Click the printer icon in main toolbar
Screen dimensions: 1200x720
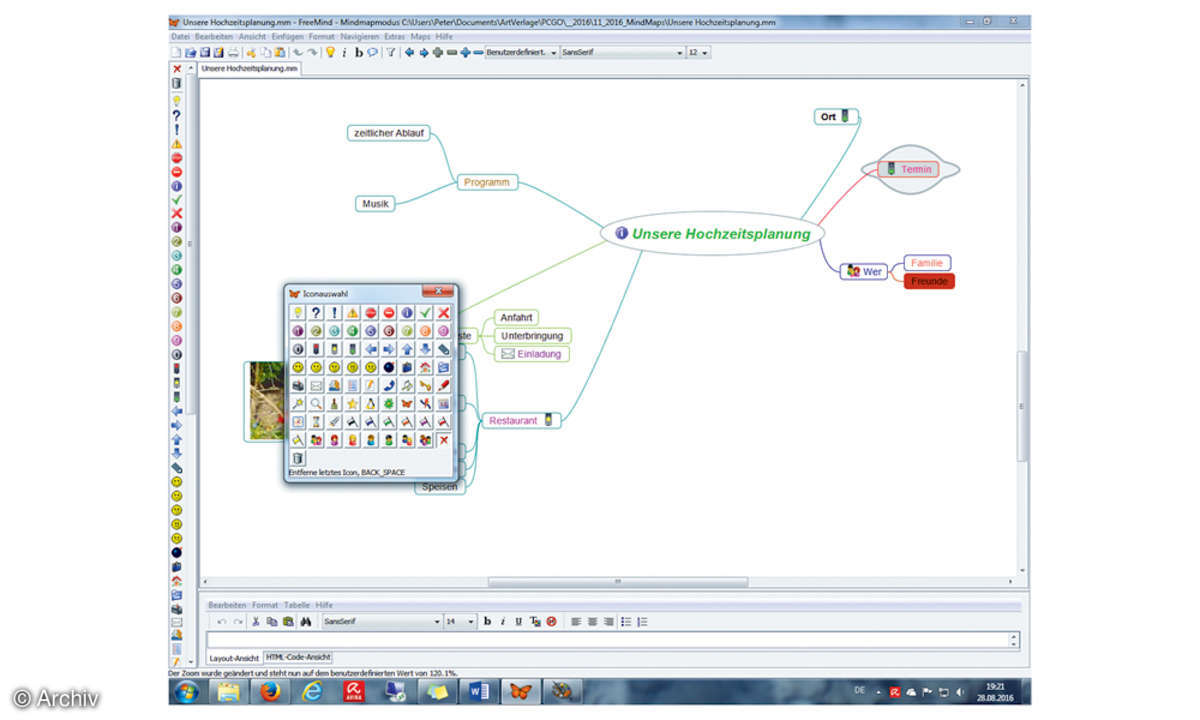coord(233,52)
